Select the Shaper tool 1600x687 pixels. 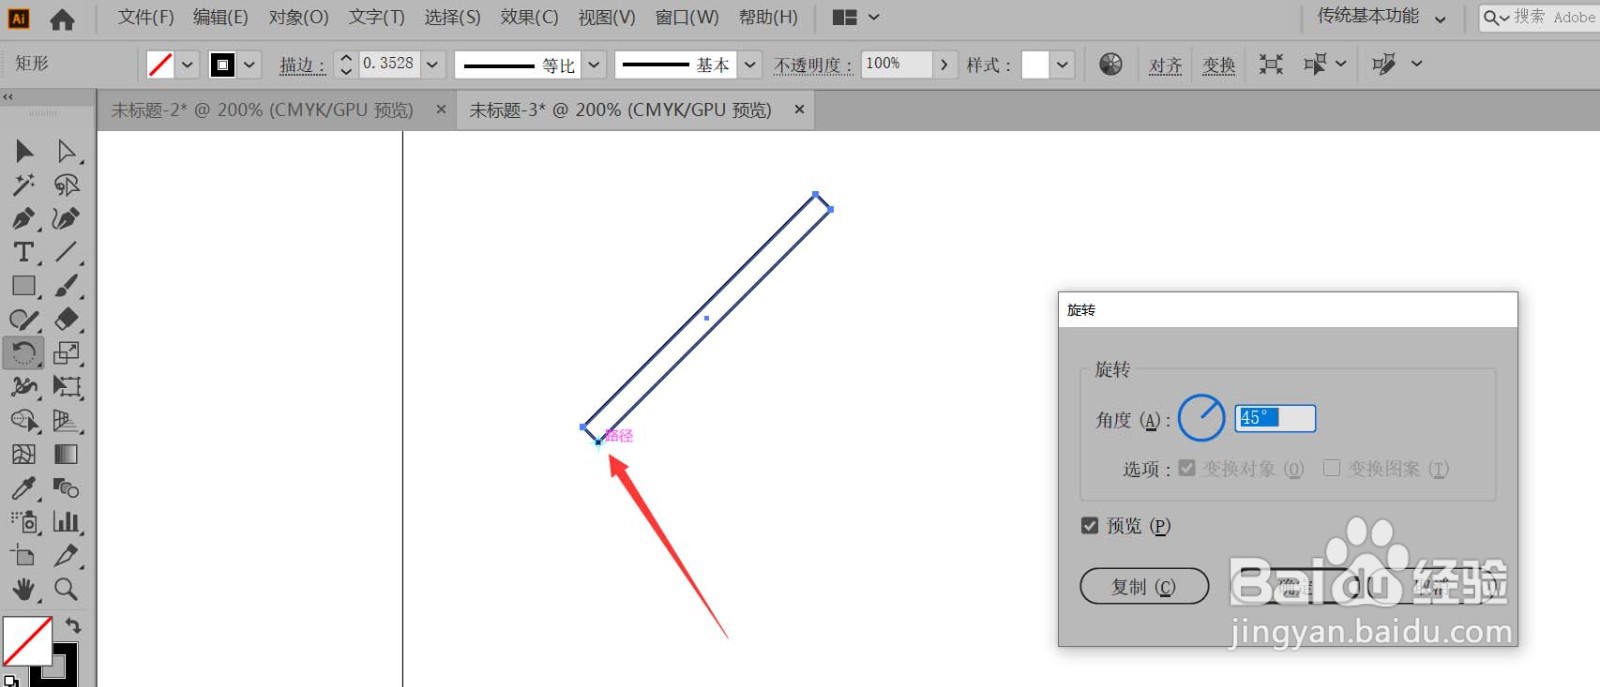(x=24, y=320)
